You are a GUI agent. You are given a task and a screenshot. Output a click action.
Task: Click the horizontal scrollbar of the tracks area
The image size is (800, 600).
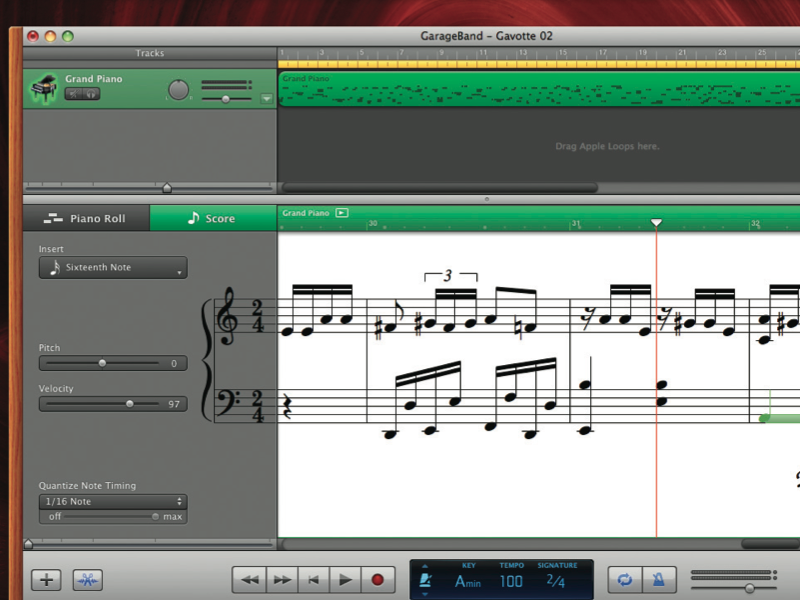click(x=440, y=188)
